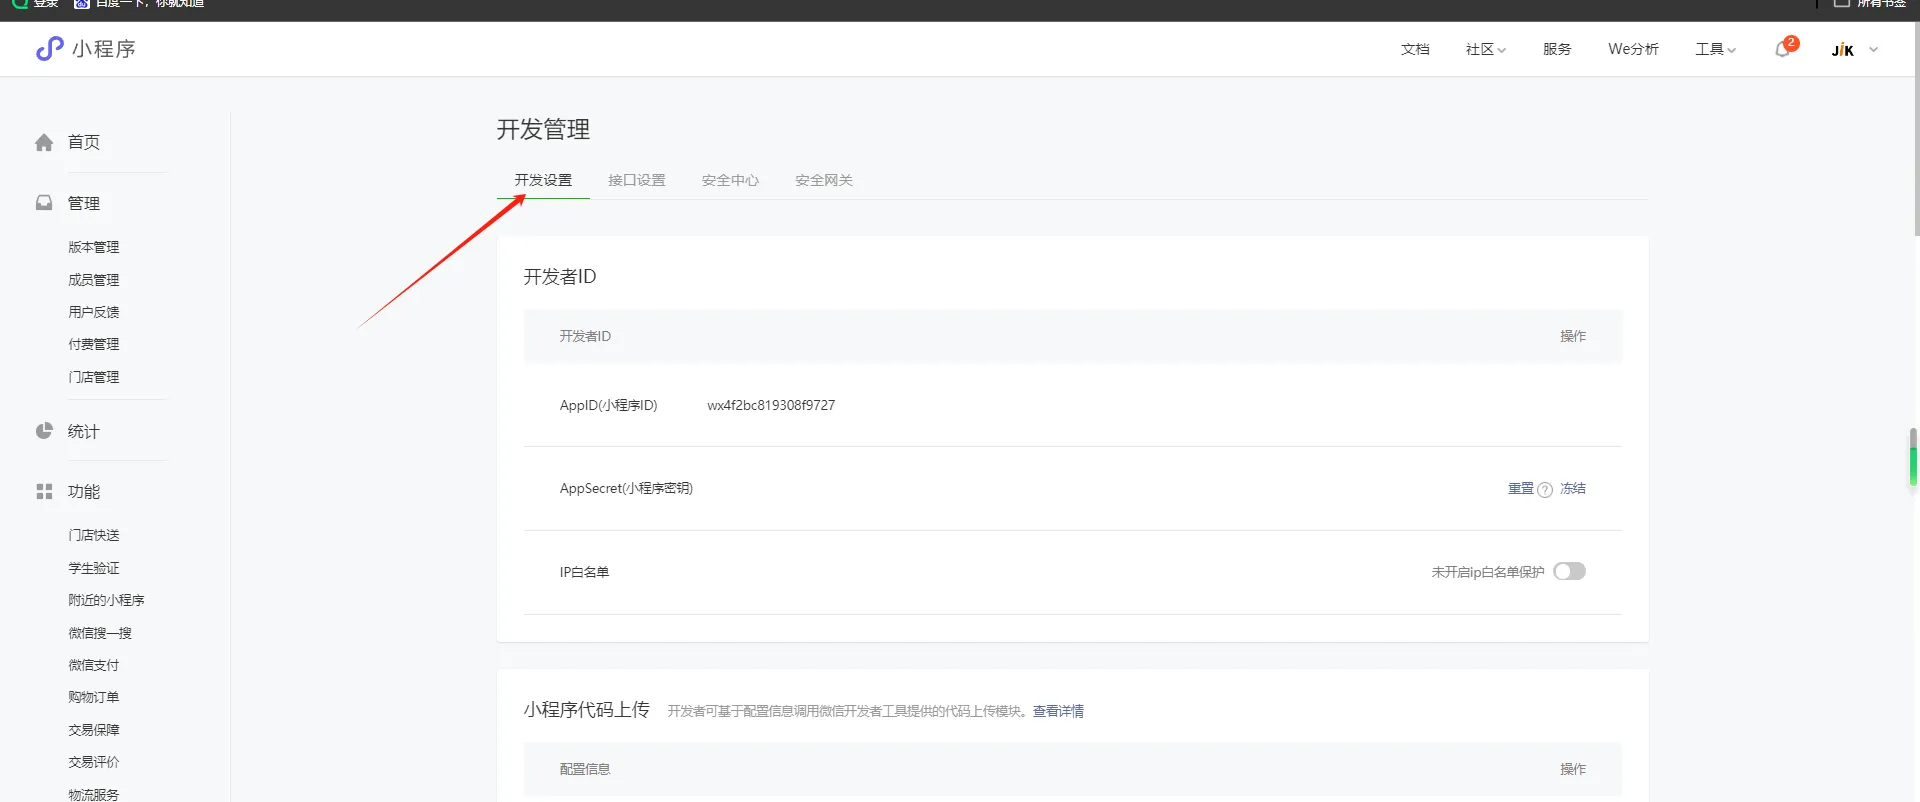
Task: Switch to the 安全网关 tab
Action: pos(824,180)
